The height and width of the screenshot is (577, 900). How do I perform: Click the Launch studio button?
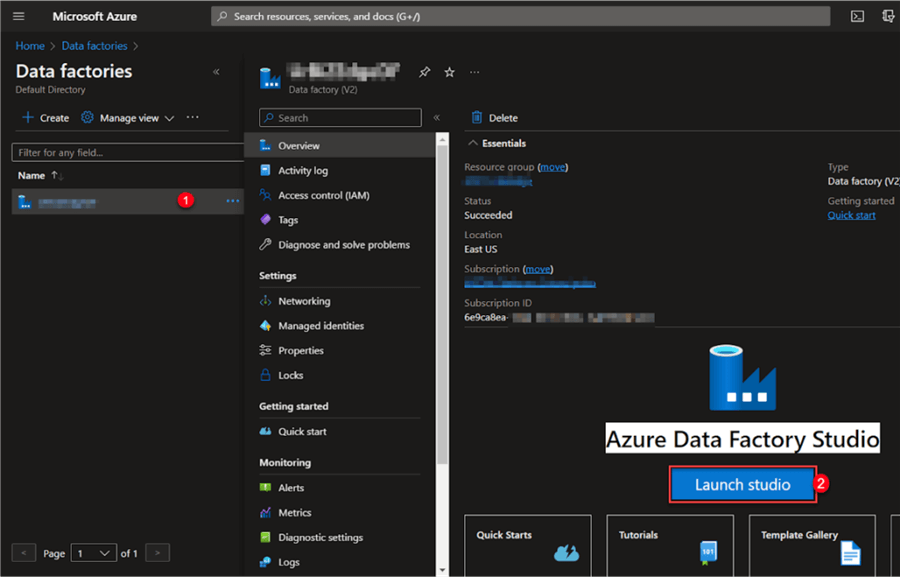[x=742, y=485]
